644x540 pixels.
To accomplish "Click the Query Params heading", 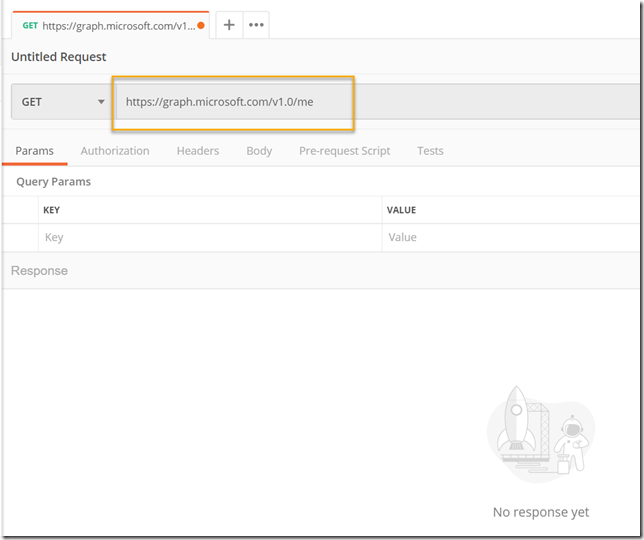I will (53, 182).
